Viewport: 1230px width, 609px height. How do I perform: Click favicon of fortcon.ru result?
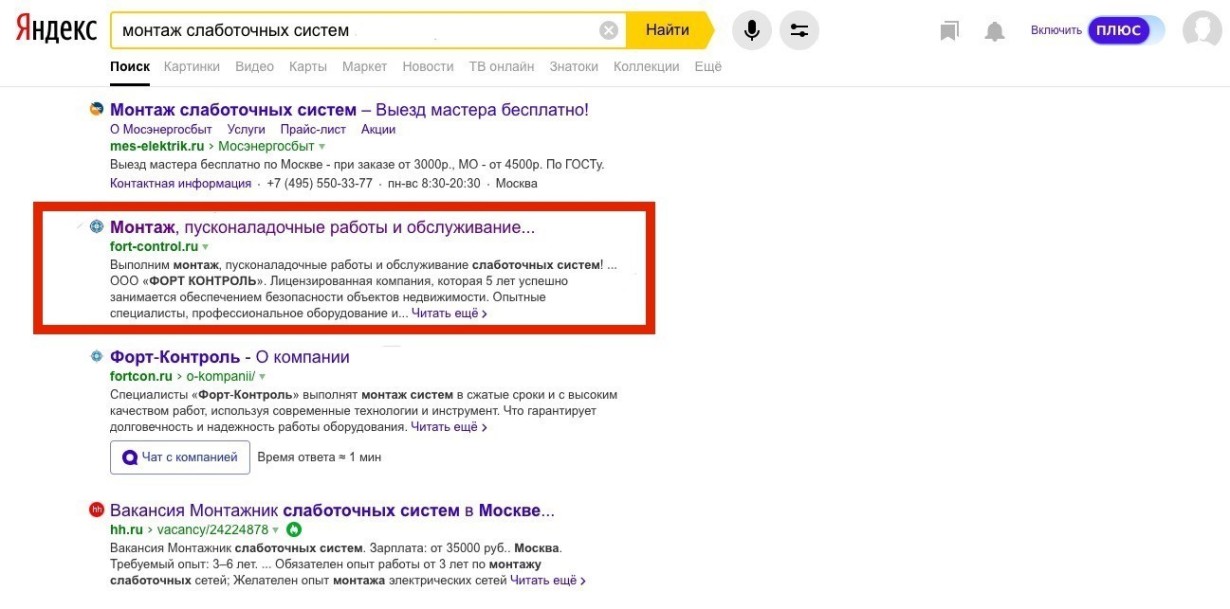[96, 356]
